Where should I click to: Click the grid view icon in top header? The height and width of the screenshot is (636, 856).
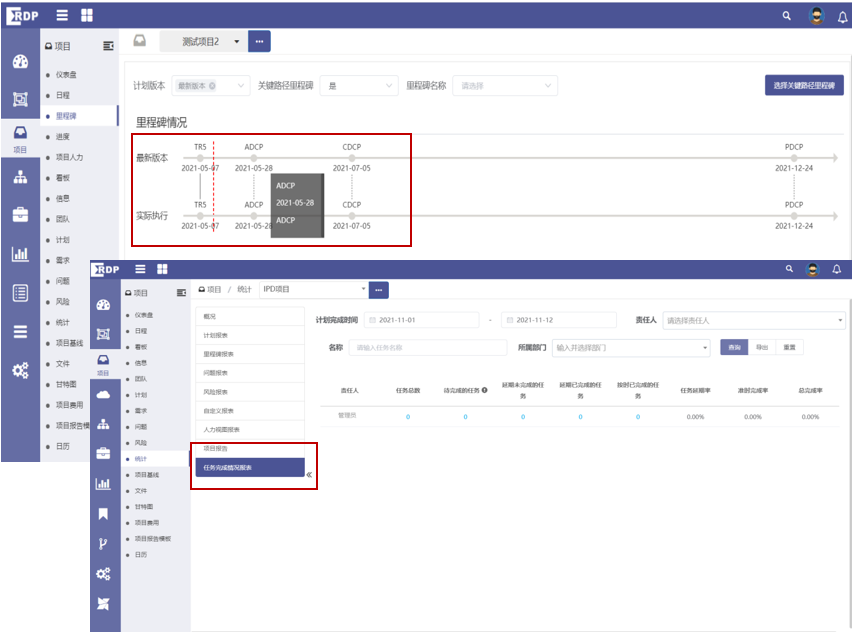click(87, 16)
